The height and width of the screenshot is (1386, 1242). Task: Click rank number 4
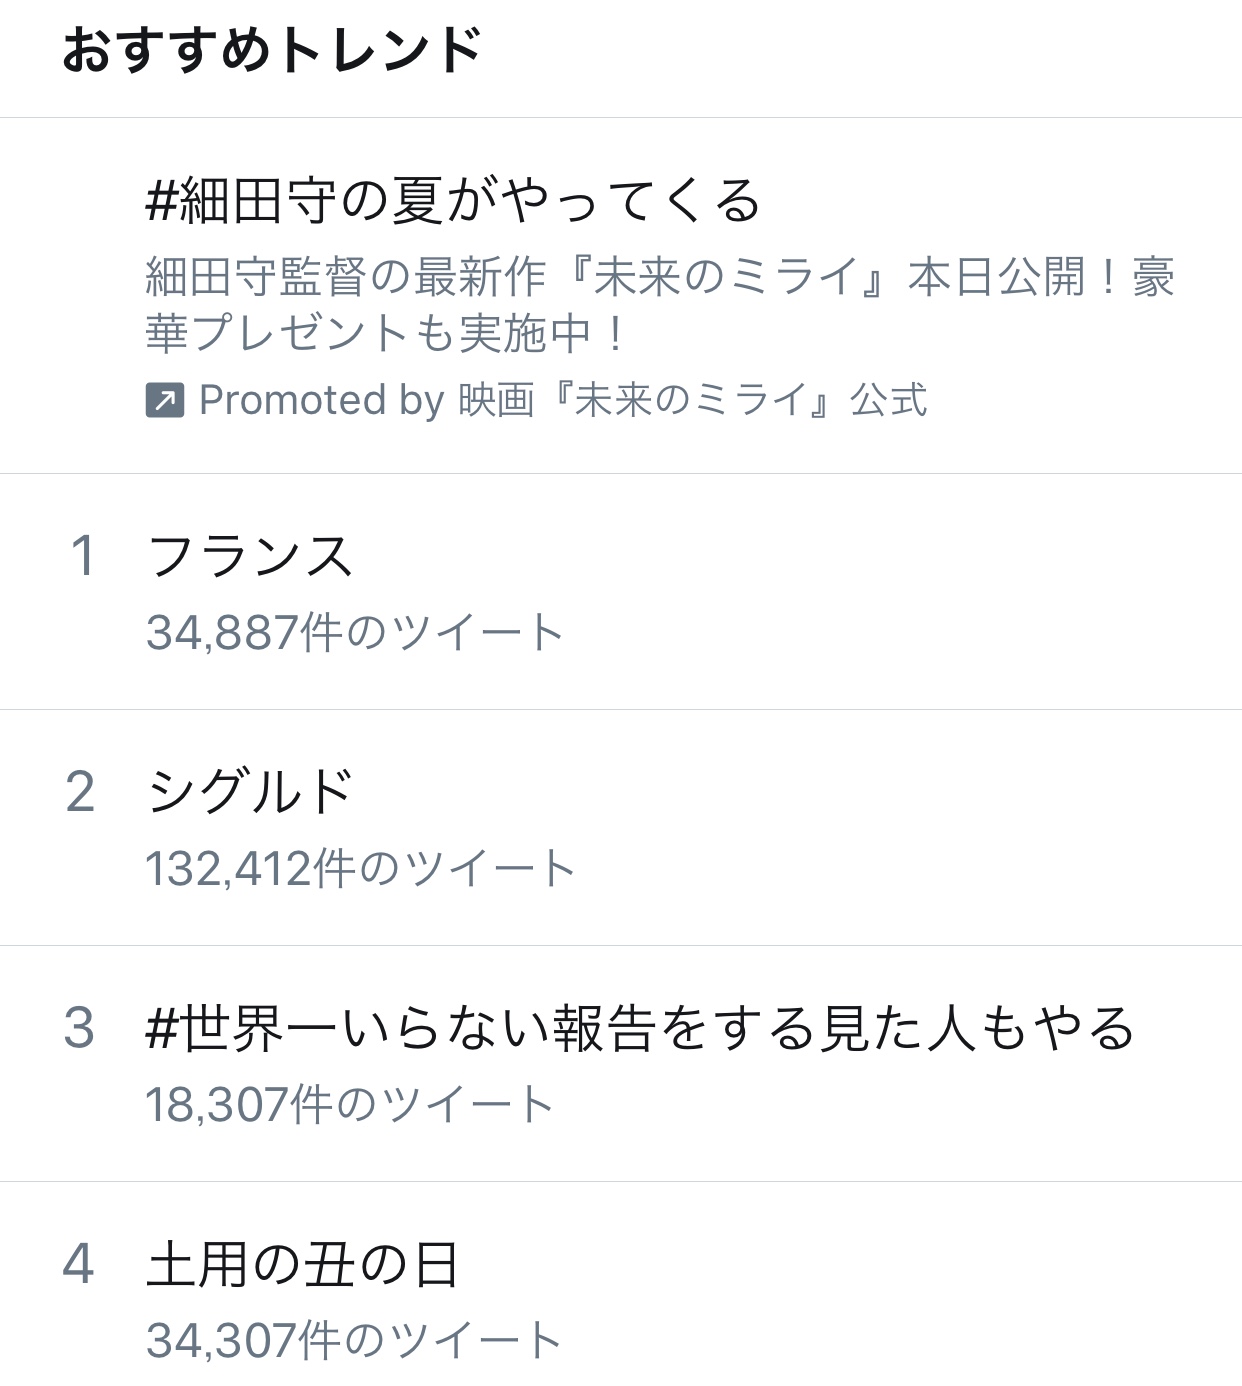pyautogui.click(x=79, y=1264)
